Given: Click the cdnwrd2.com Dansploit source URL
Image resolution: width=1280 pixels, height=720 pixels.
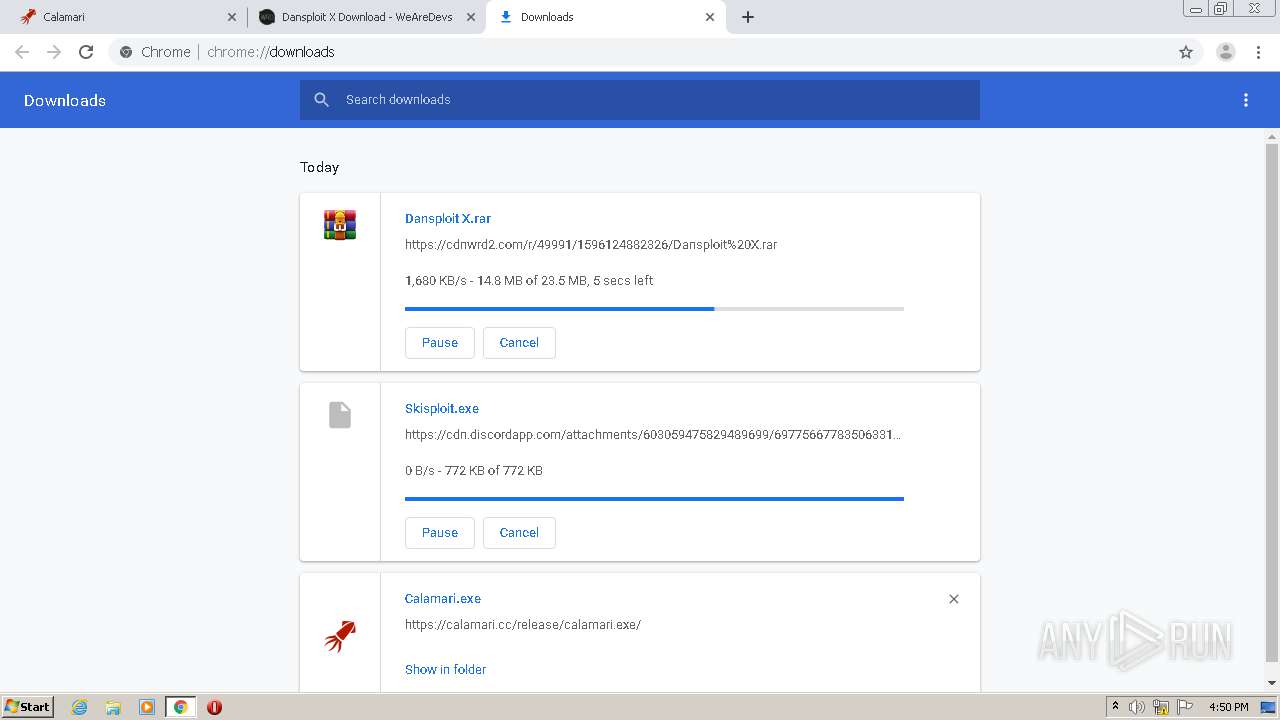Looking at the screenshot, I should pos(591,244).
